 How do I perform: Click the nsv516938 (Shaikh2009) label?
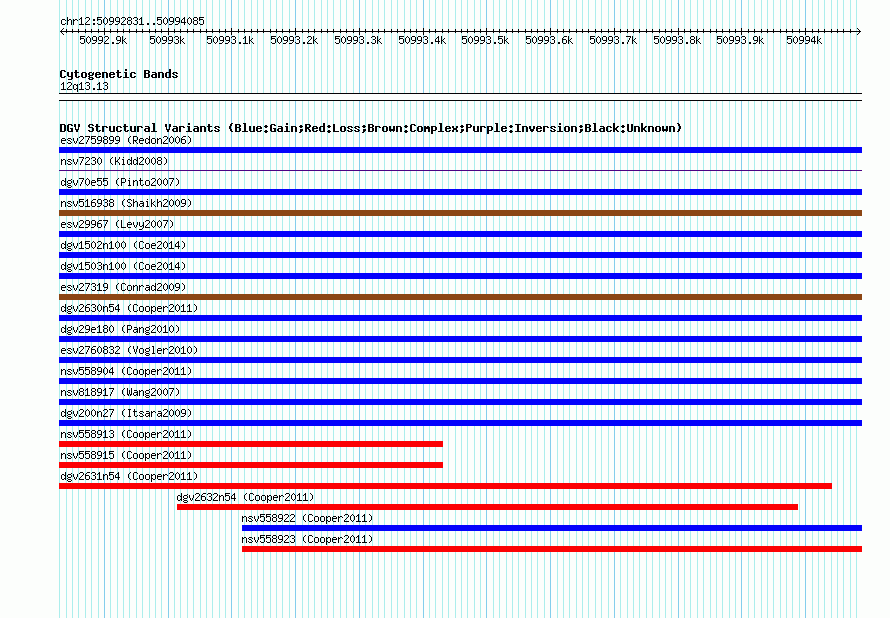click(x=126, y=203)
